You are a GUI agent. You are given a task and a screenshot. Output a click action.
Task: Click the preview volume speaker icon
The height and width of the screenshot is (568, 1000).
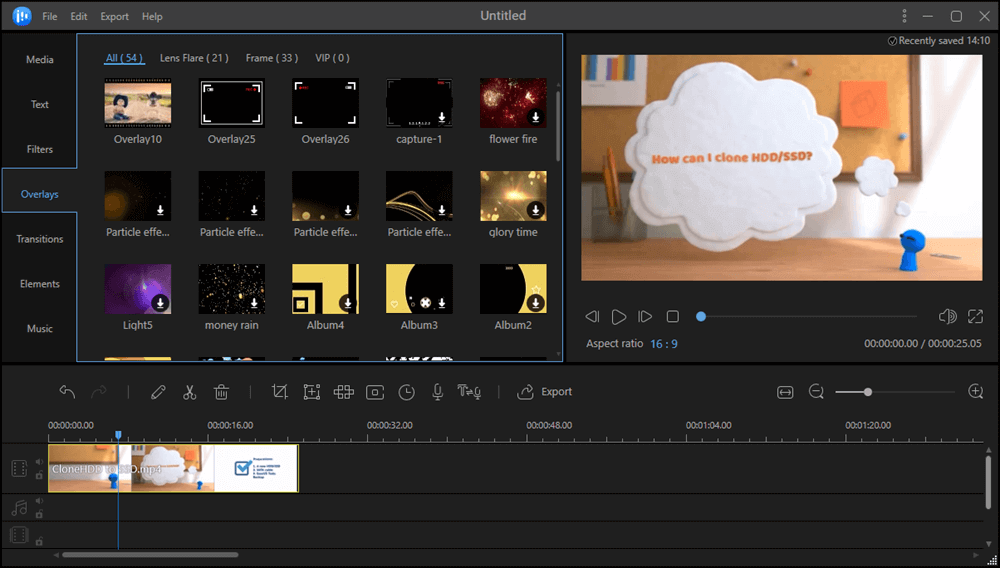click(x=948, y=316)
